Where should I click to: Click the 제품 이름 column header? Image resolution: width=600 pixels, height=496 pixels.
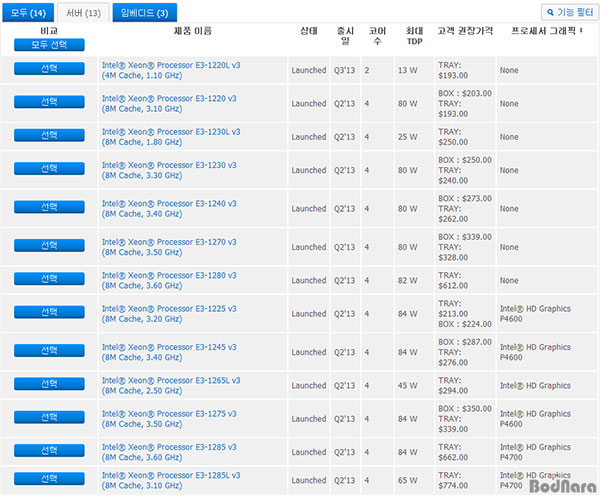coord(192,31)
